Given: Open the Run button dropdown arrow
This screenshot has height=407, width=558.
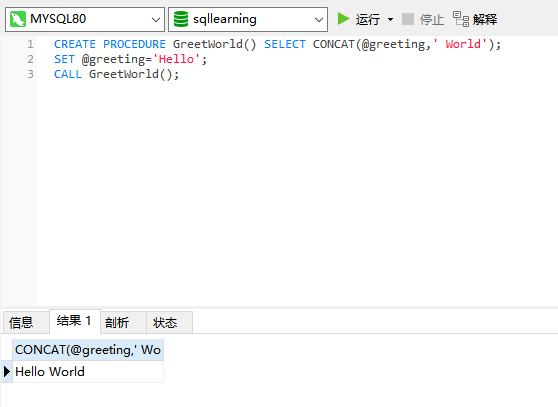Looking at the screenshot, I should tap(390, 19).
